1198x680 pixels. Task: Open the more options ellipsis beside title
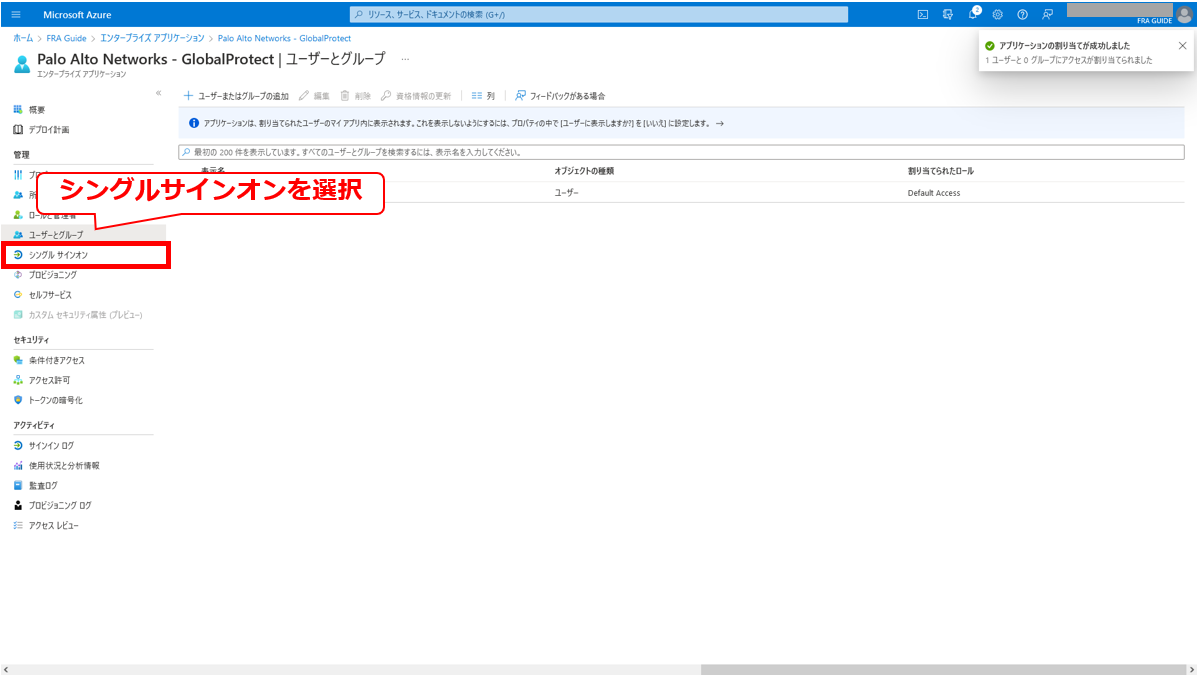click(405, 59)
